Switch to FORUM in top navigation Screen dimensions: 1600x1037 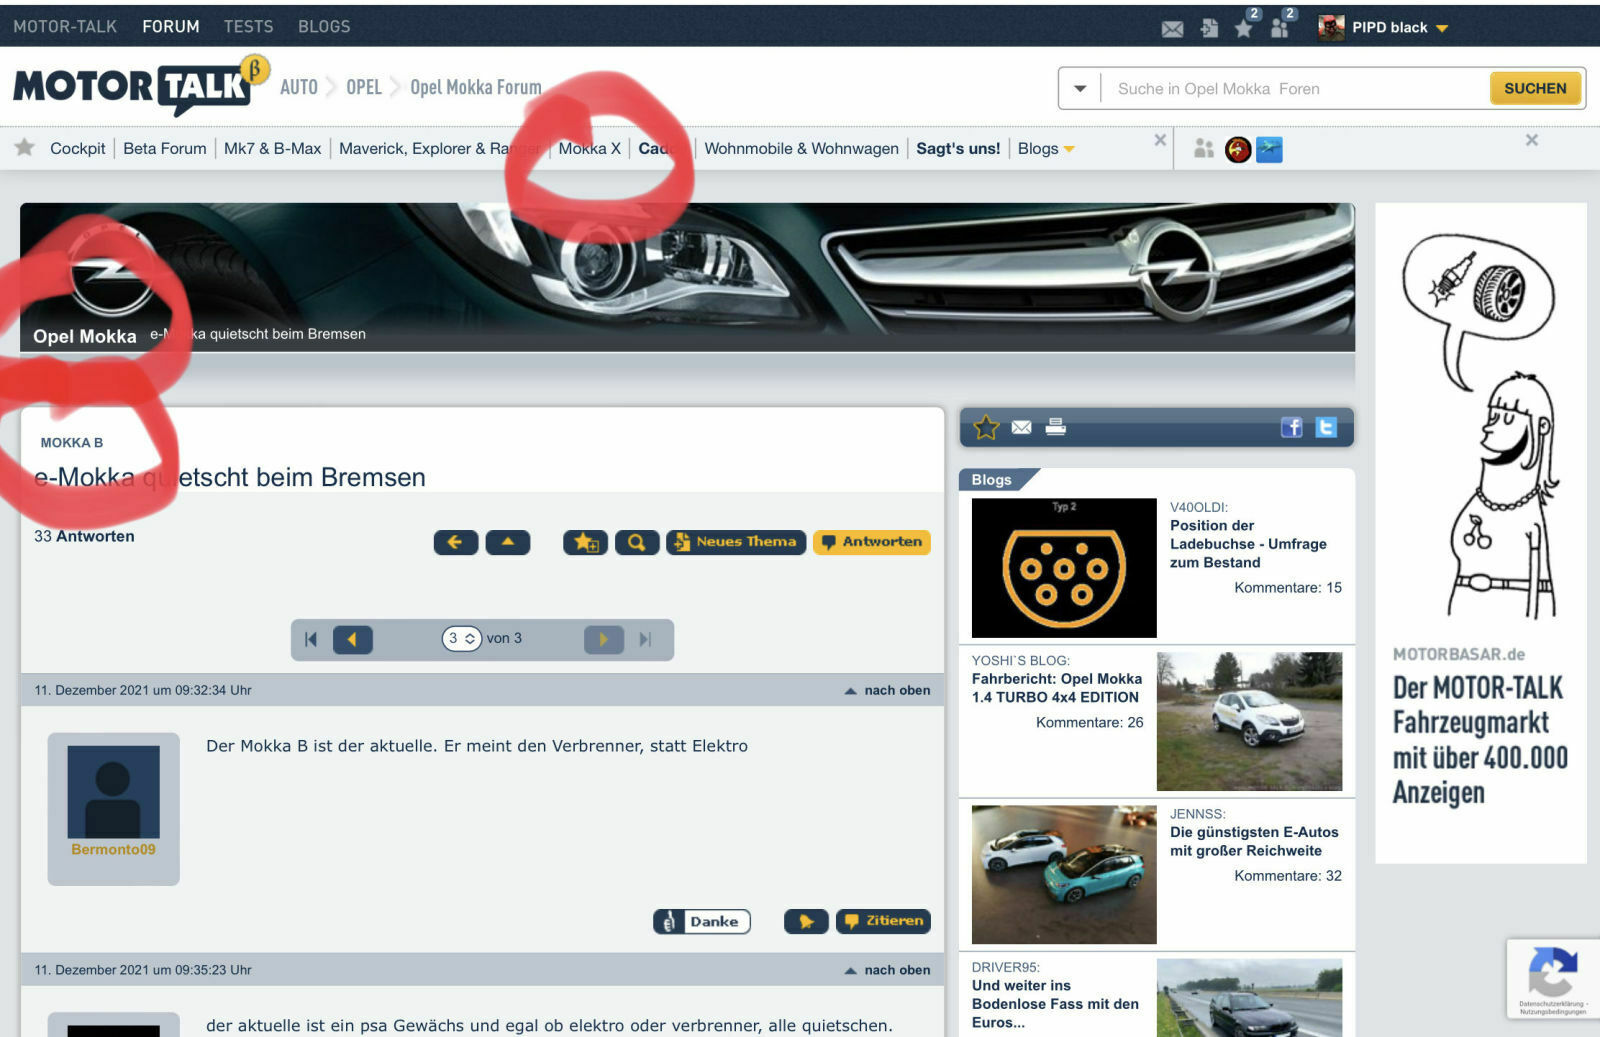point(171,27)
